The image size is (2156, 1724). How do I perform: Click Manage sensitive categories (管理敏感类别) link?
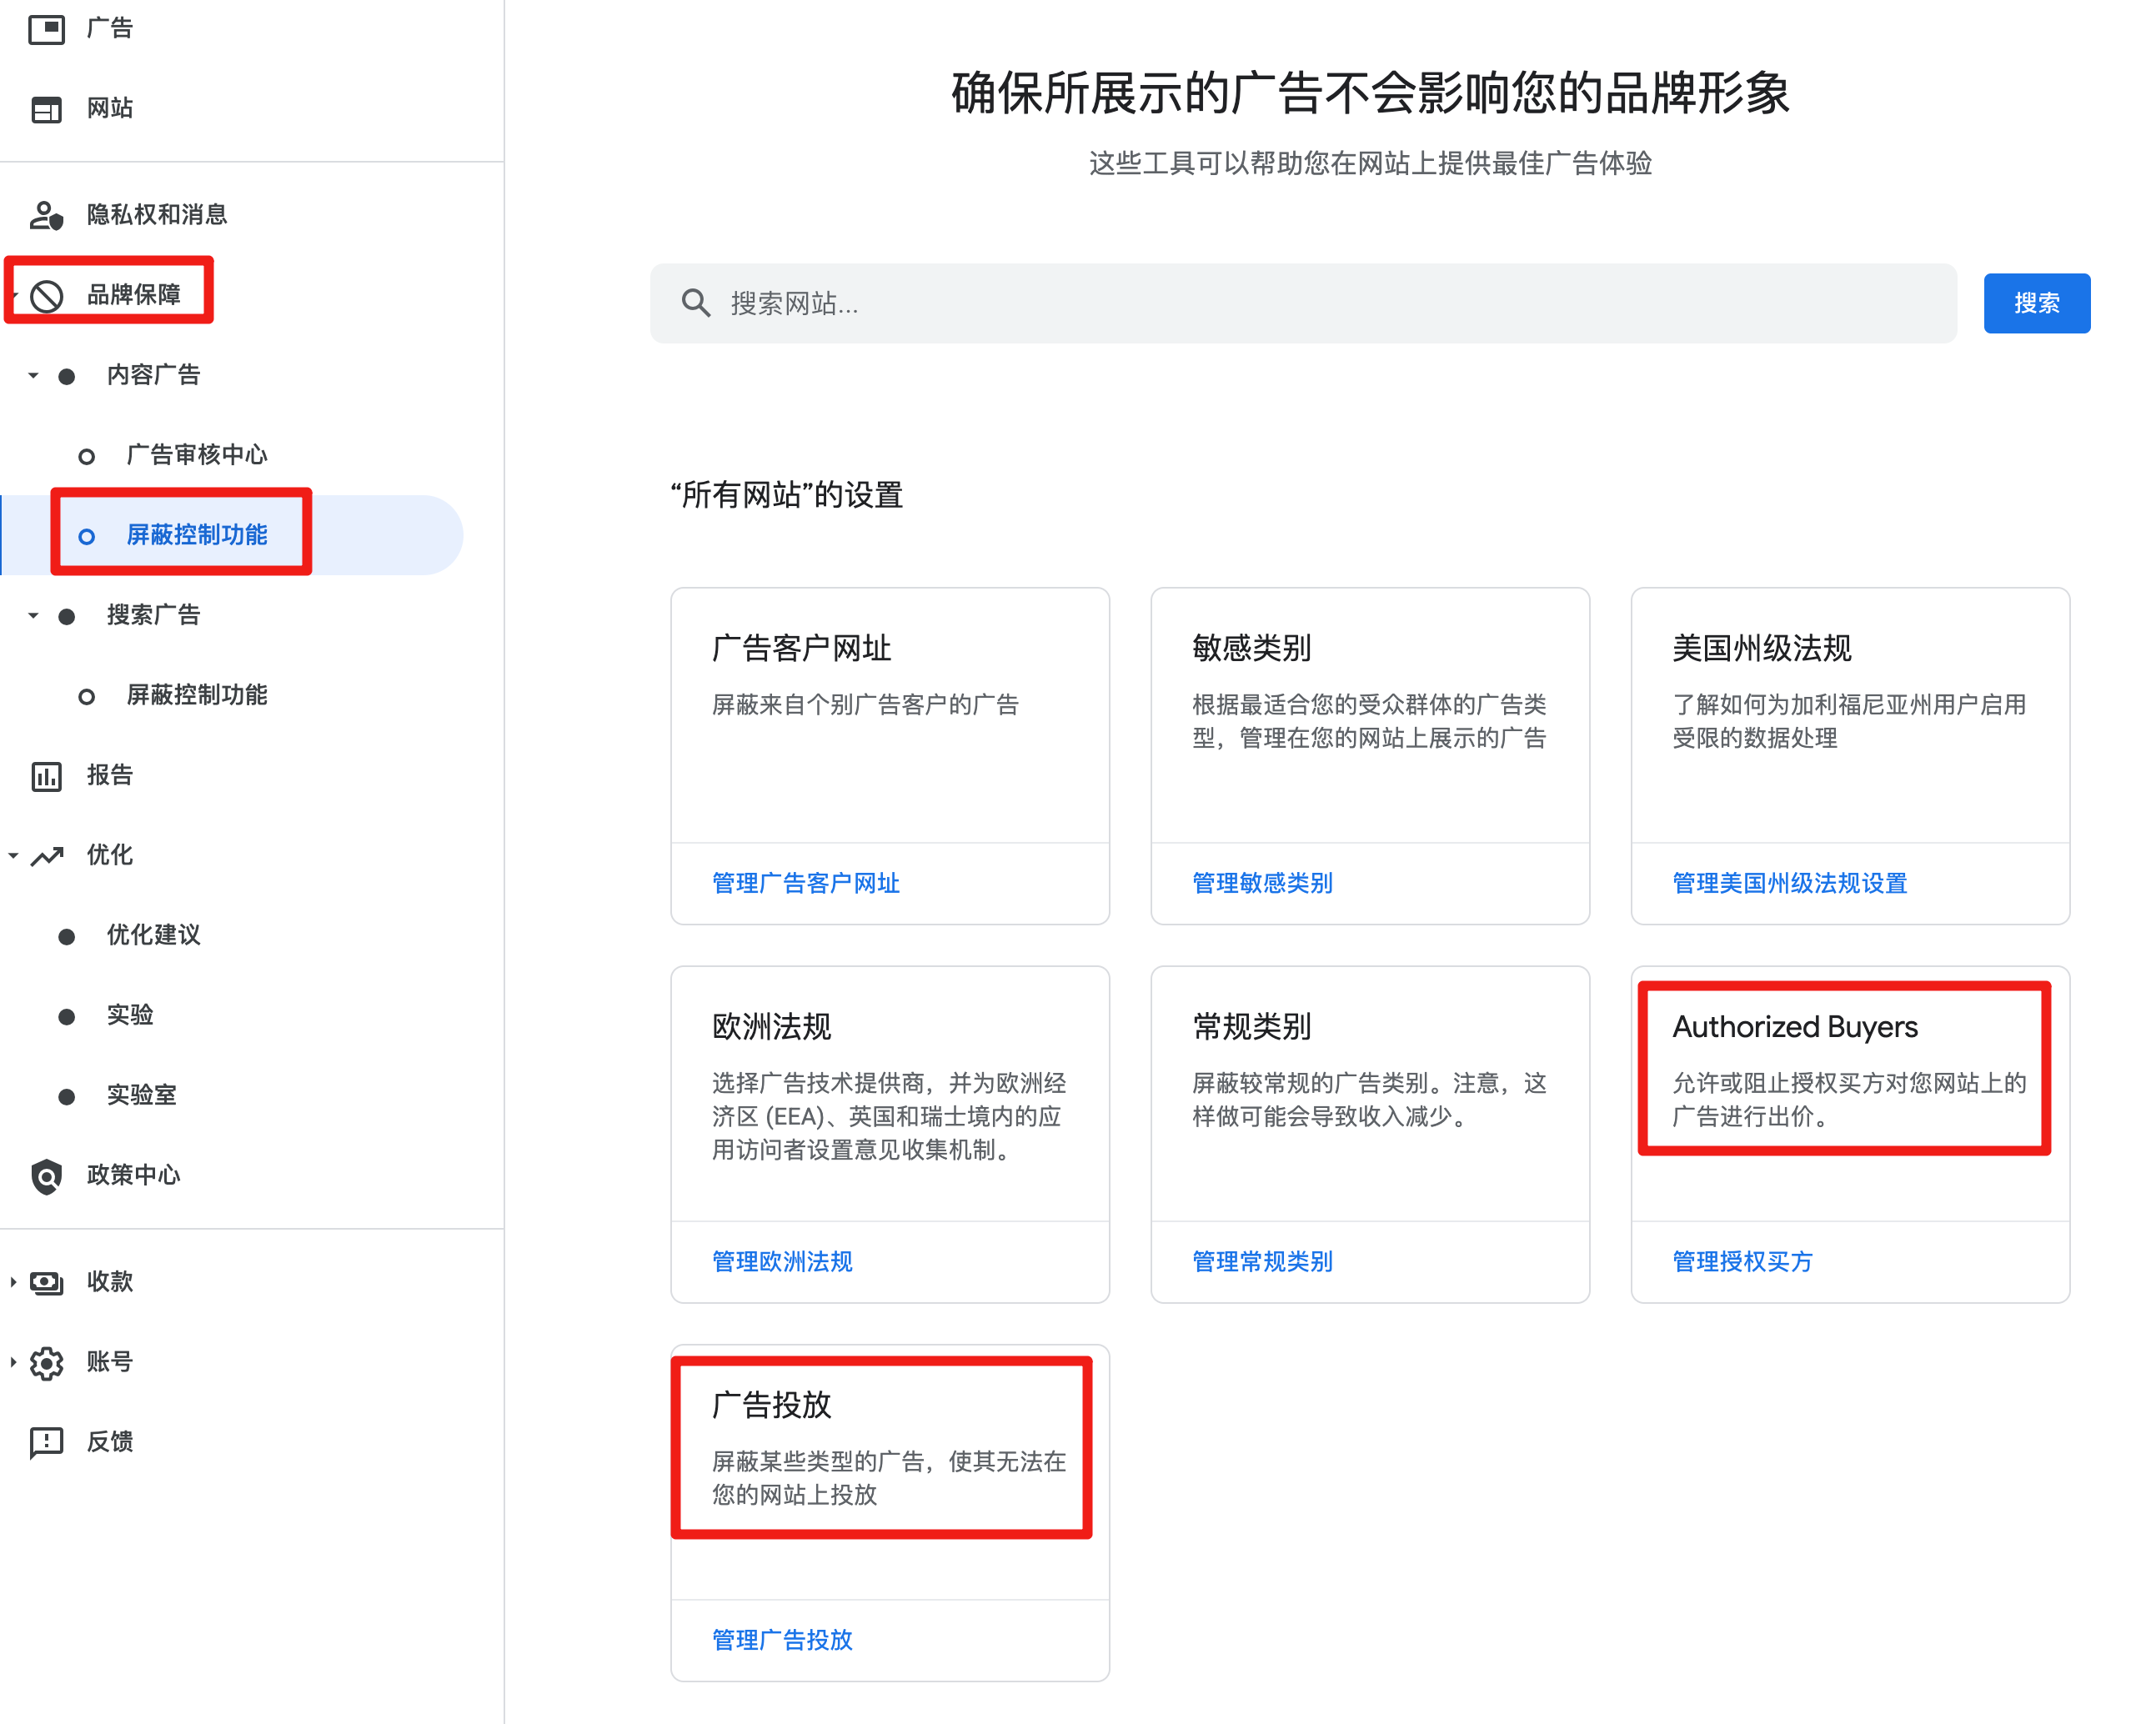[1262, 884]
